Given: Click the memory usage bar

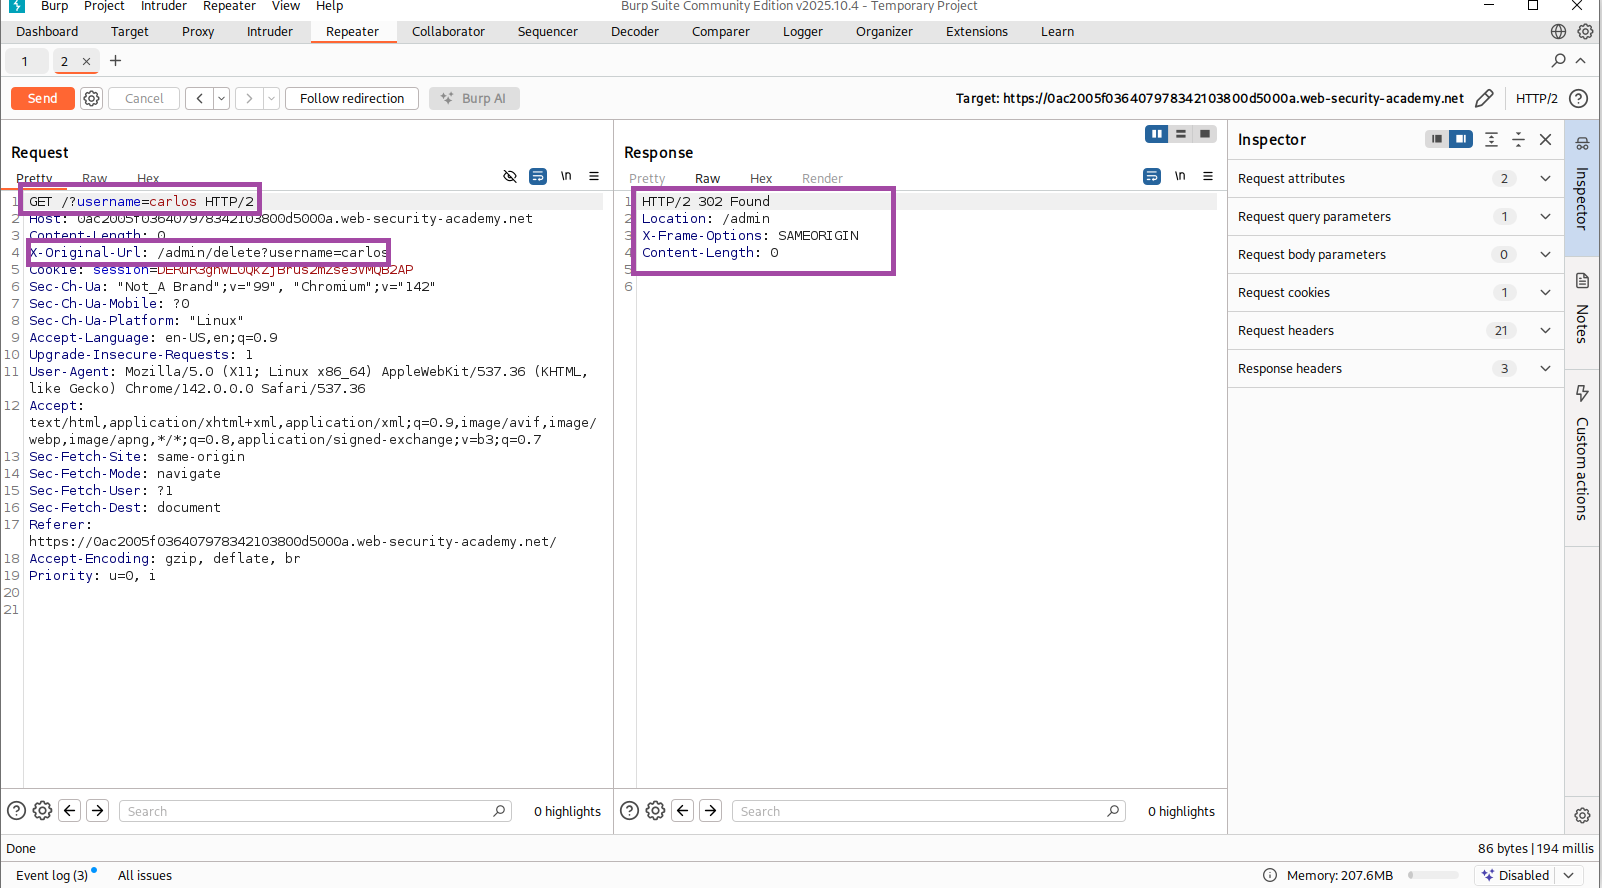Looking at the screenshot, I should [x=1433, y=875].
